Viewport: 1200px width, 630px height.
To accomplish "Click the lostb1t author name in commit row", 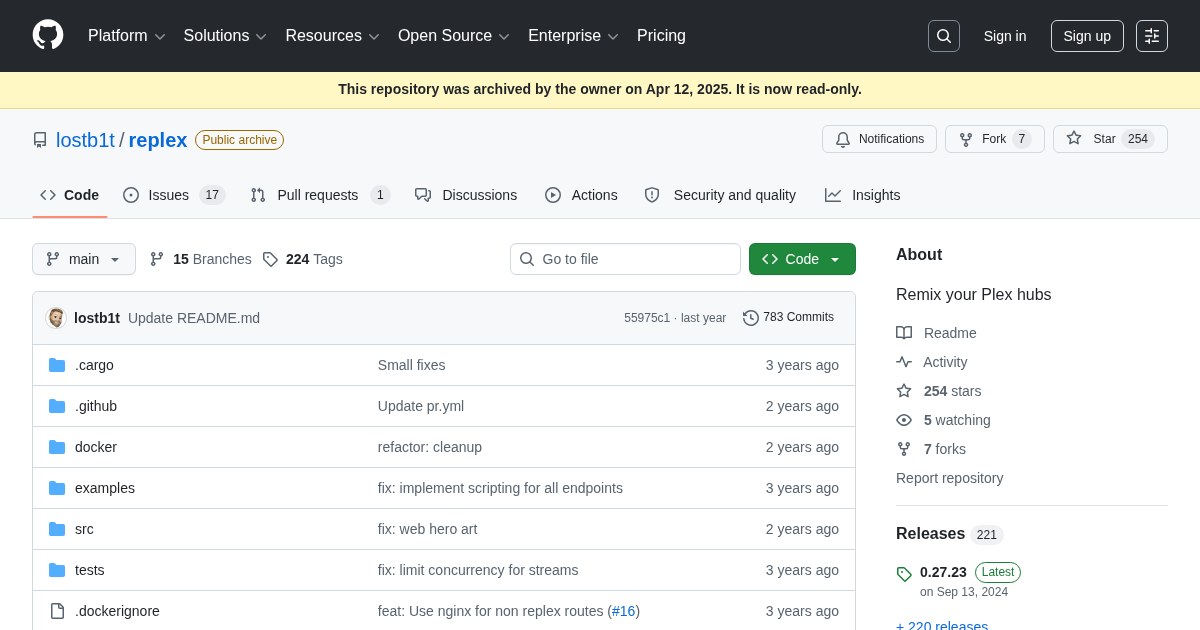I will point(97,318).
